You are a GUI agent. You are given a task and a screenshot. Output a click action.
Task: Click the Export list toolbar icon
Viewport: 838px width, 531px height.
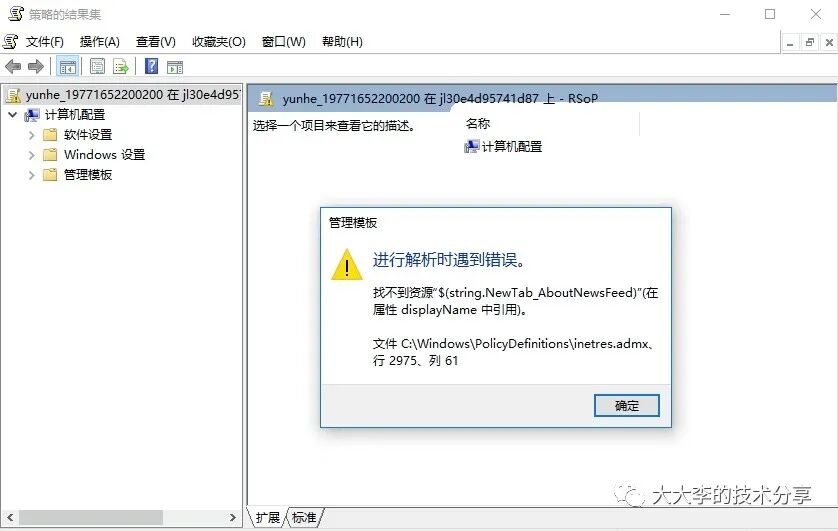pyautogui.click(x=121, y=67)
